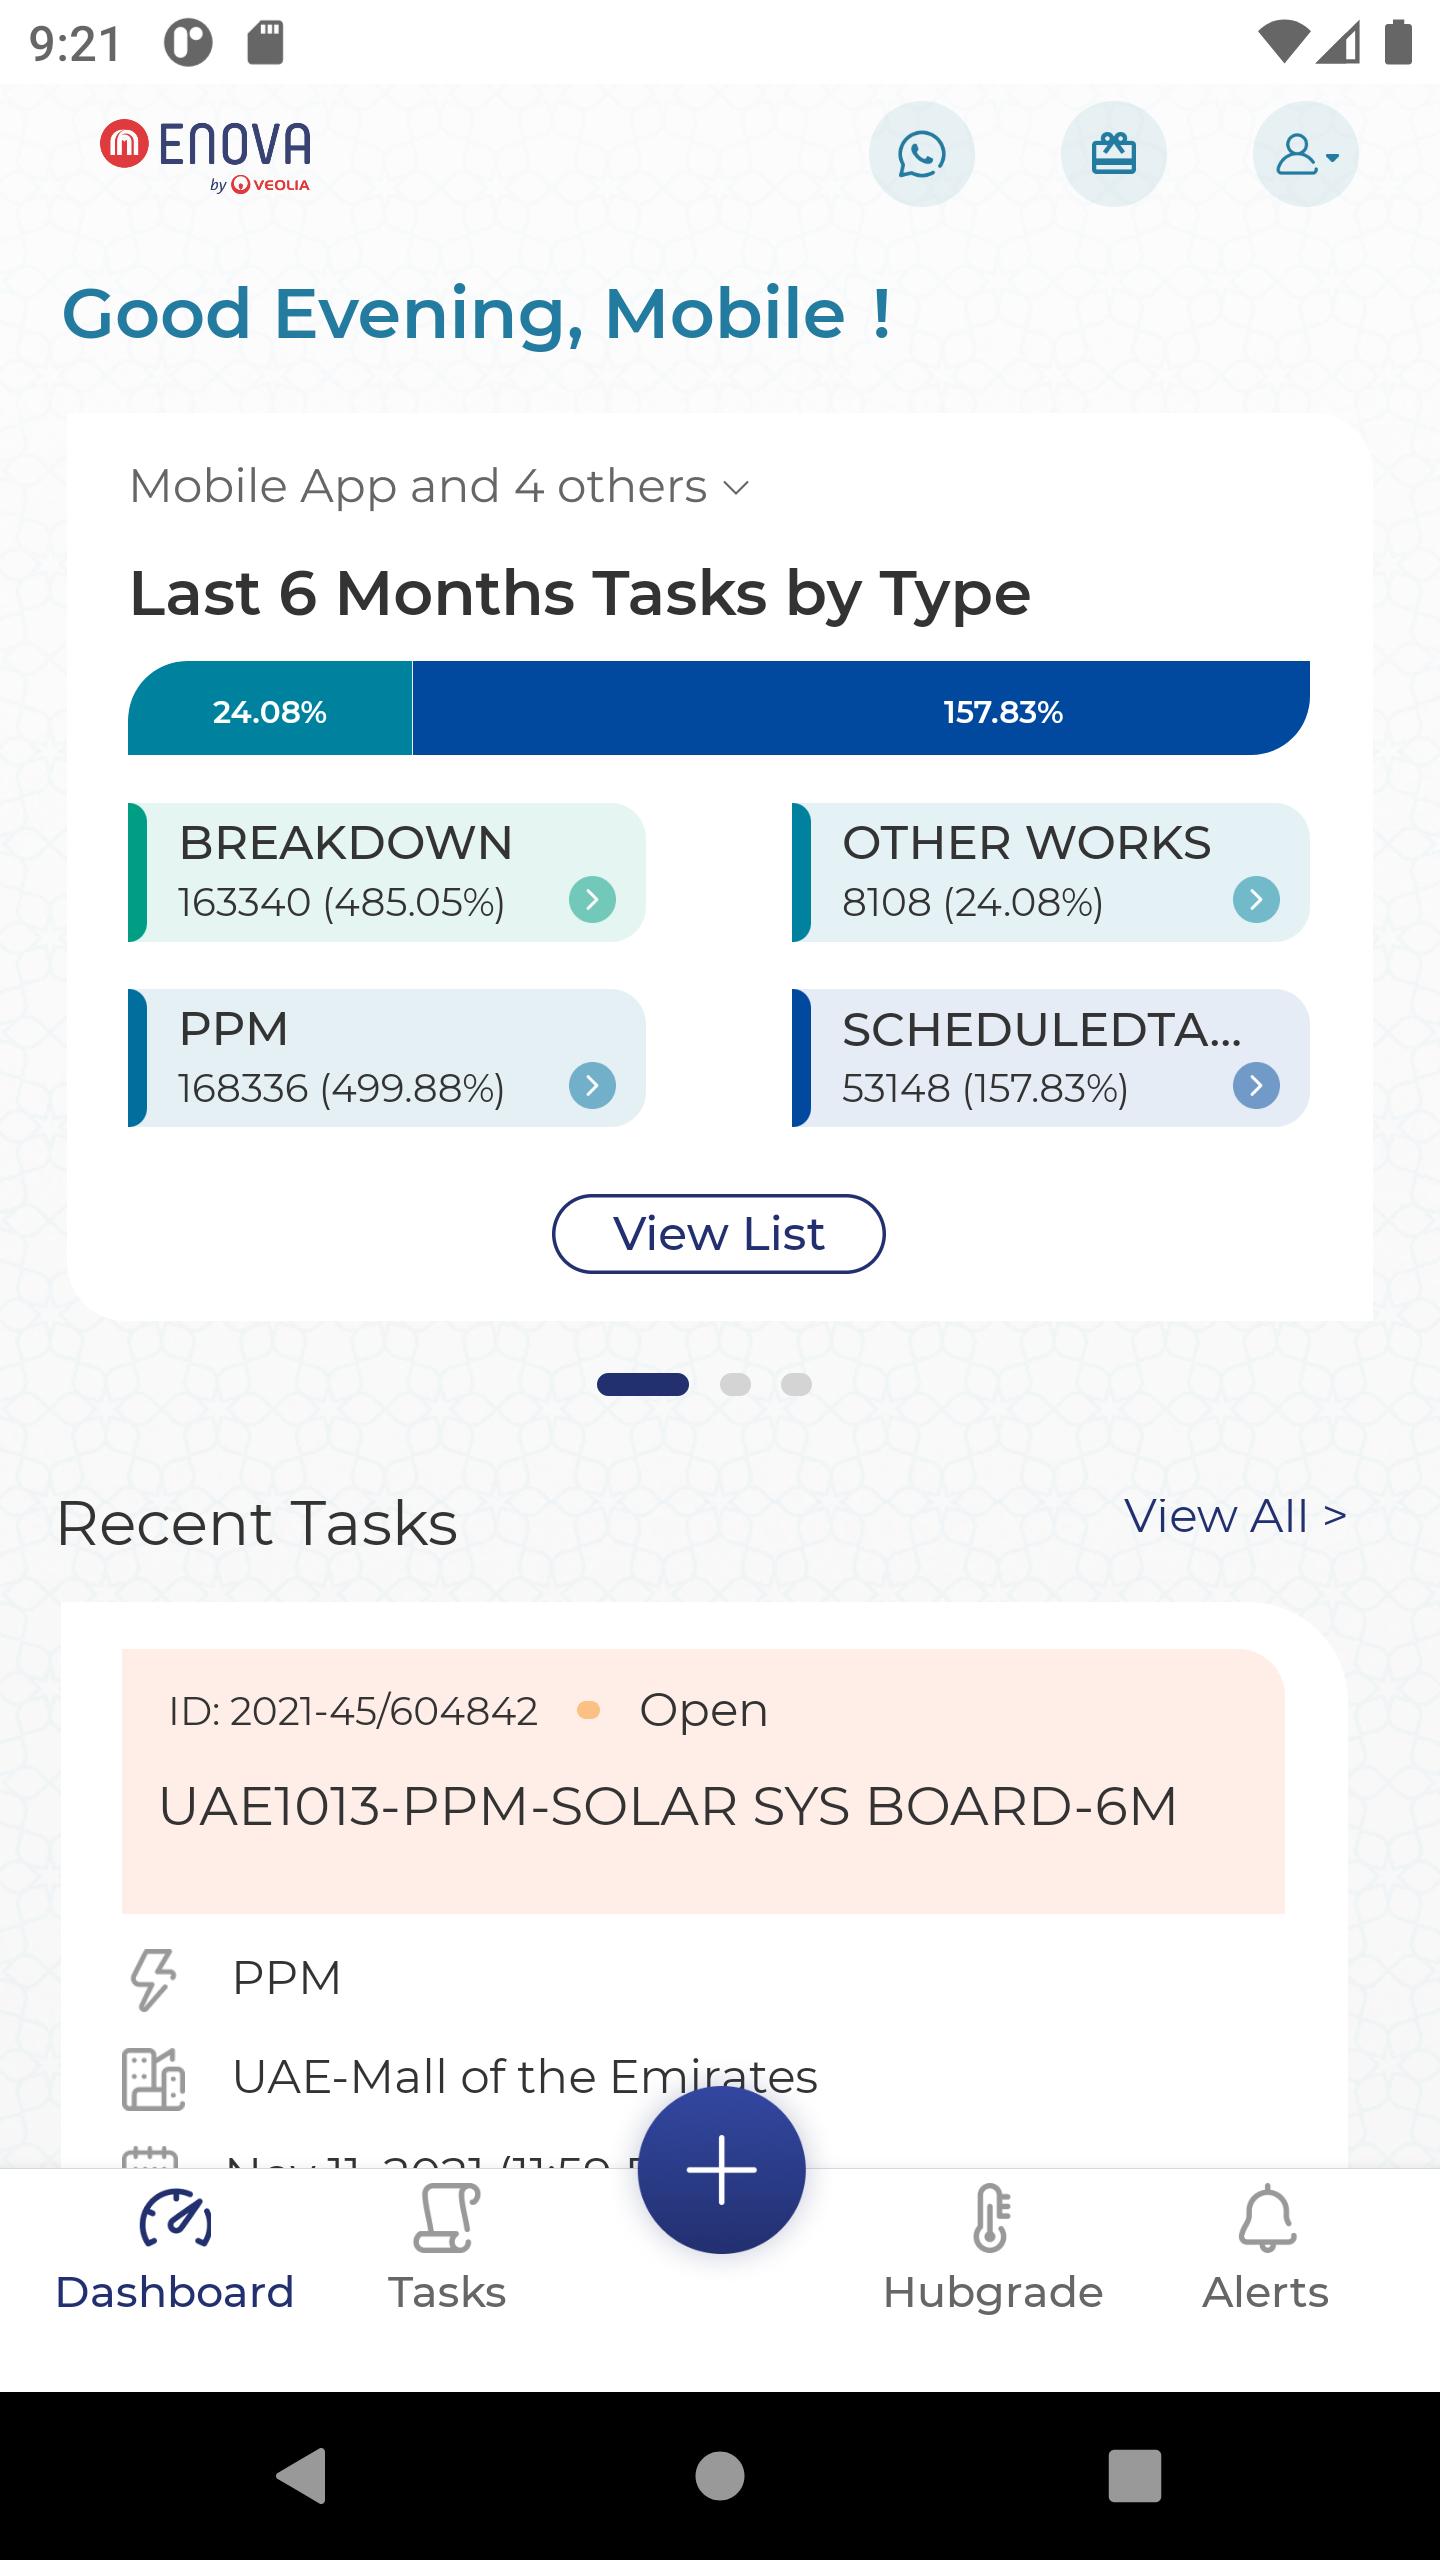Tap the Enova by Veolia logo
Image resolution: width=1440 pixels, height=2560 pixels.
pos(206,156)
